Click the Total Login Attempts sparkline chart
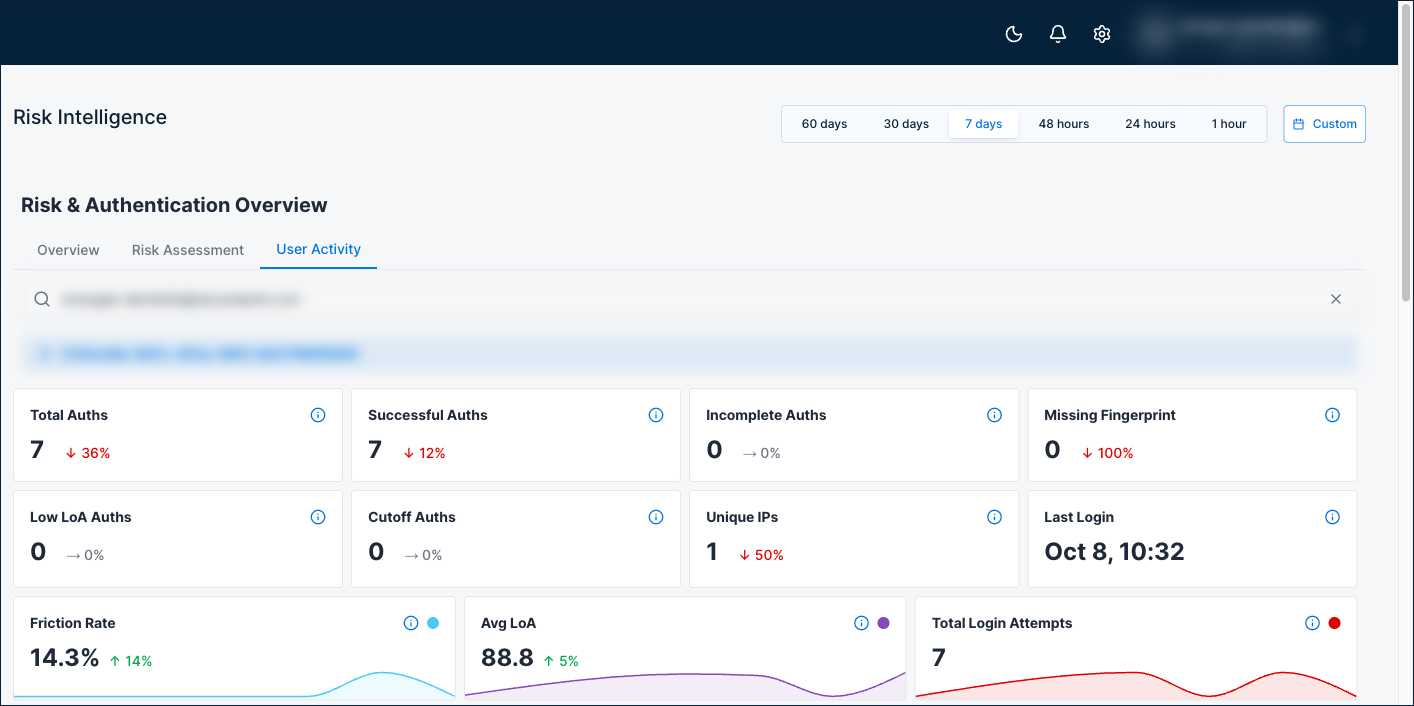Viewport: 1414px width, 706px height. tap(1136, 685)
